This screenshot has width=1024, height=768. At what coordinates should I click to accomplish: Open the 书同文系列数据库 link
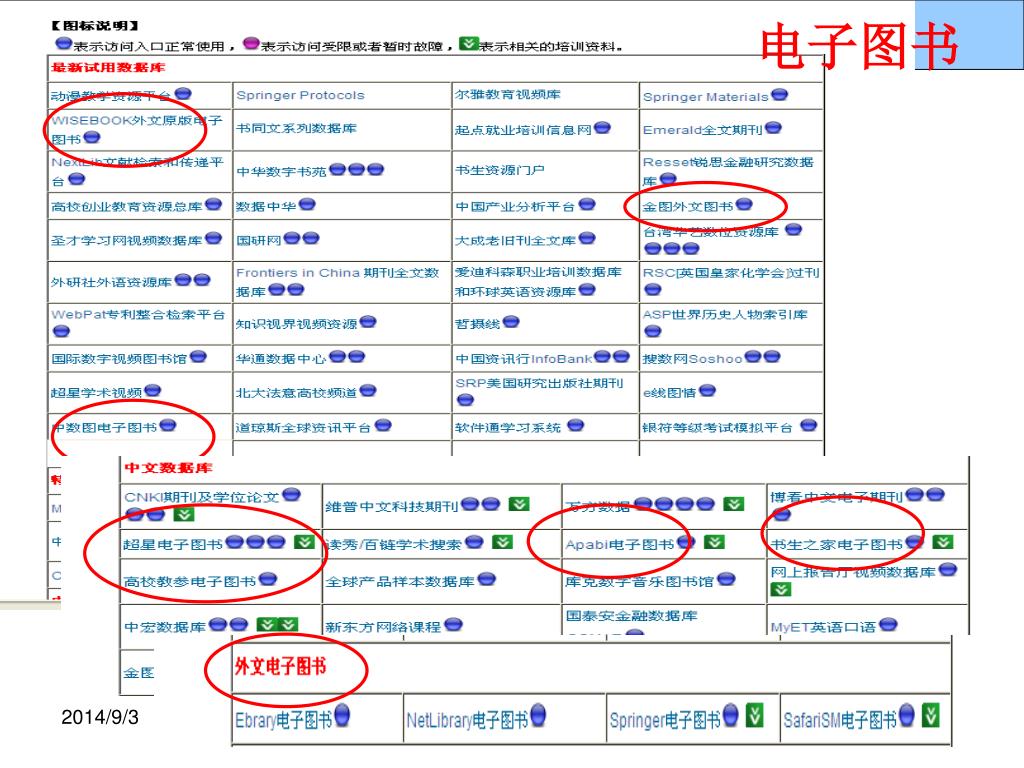point(296,129)
